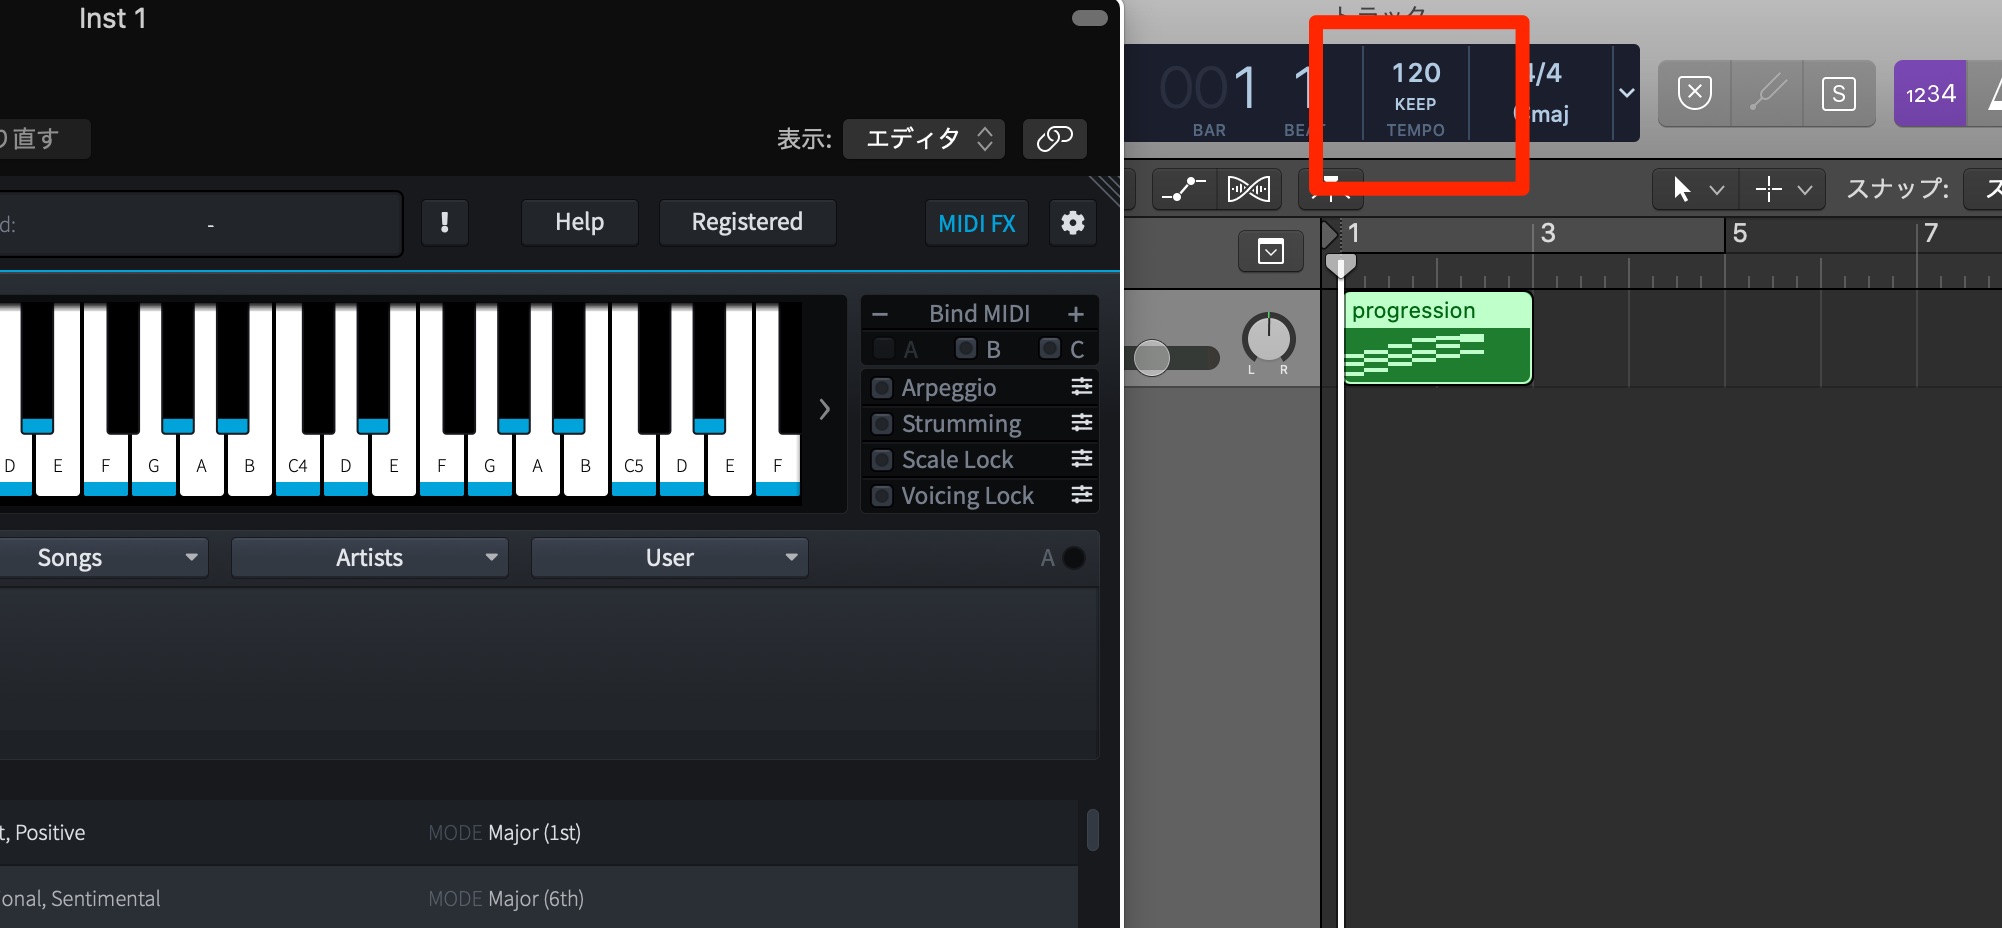Toggle the Flex audio button in Logic
This screenshot has width=2002, height=928.
pos(1249,188)
